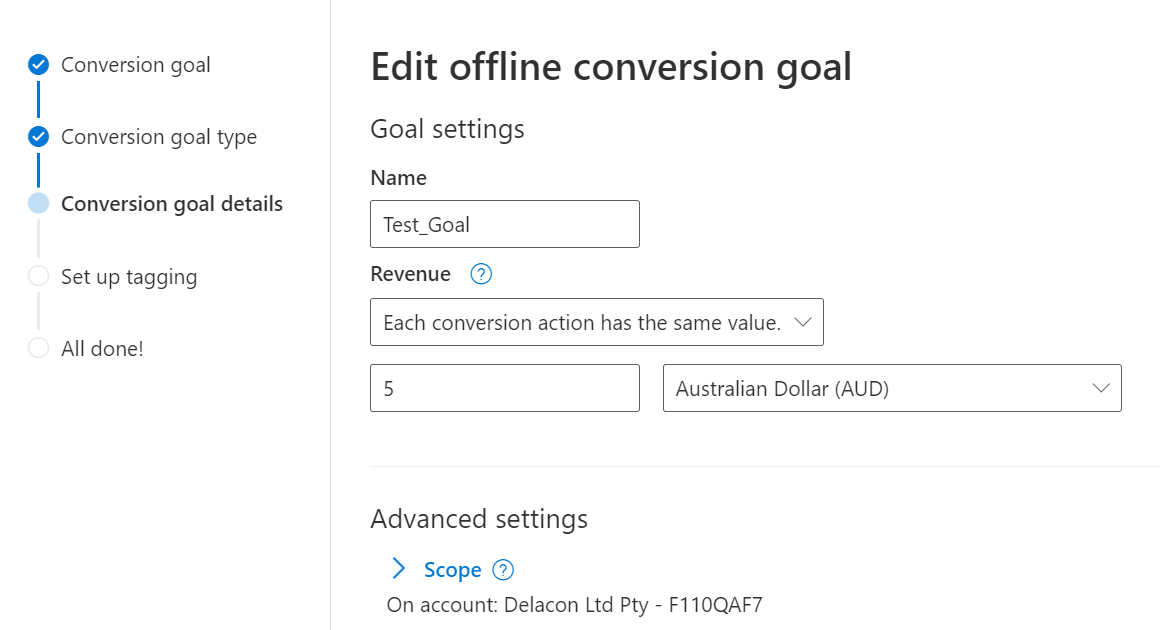Click the Scope help question mark icon
Screen dimensions: 1160x630
coord(503,570)
